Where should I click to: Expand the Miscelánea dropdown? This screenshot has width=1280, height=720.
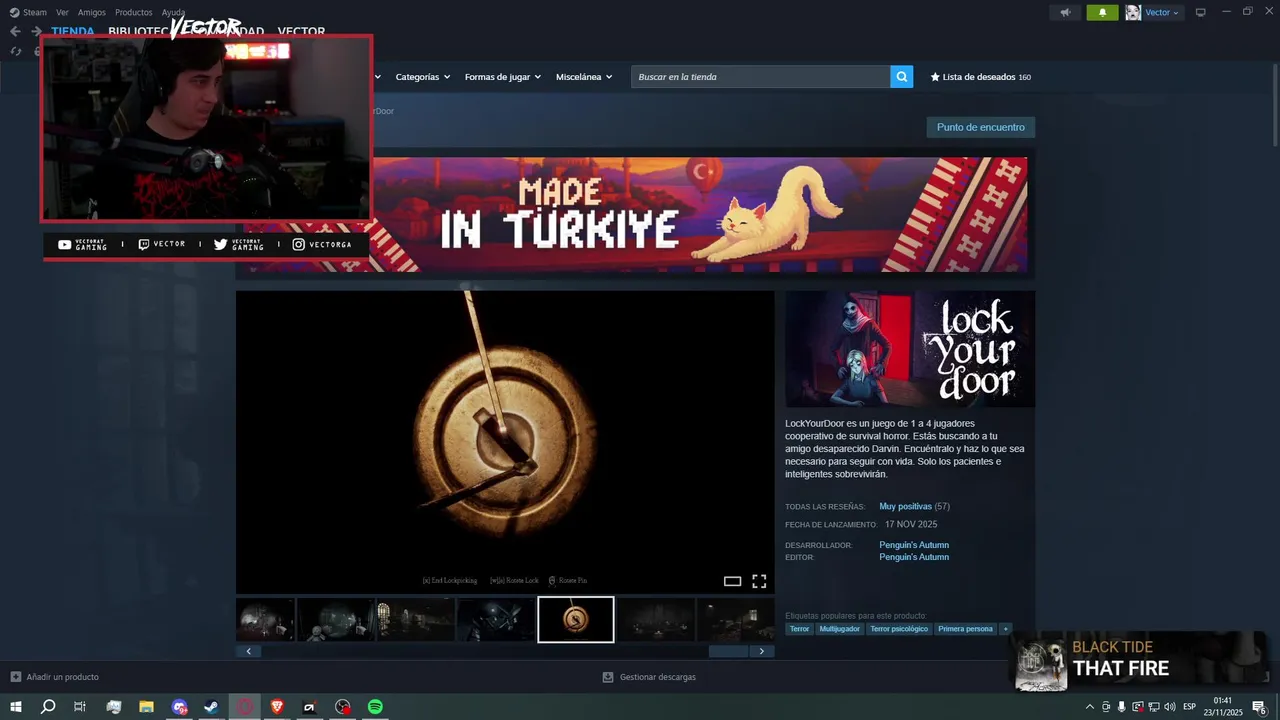pyautogui.click(x=584, y=77)
